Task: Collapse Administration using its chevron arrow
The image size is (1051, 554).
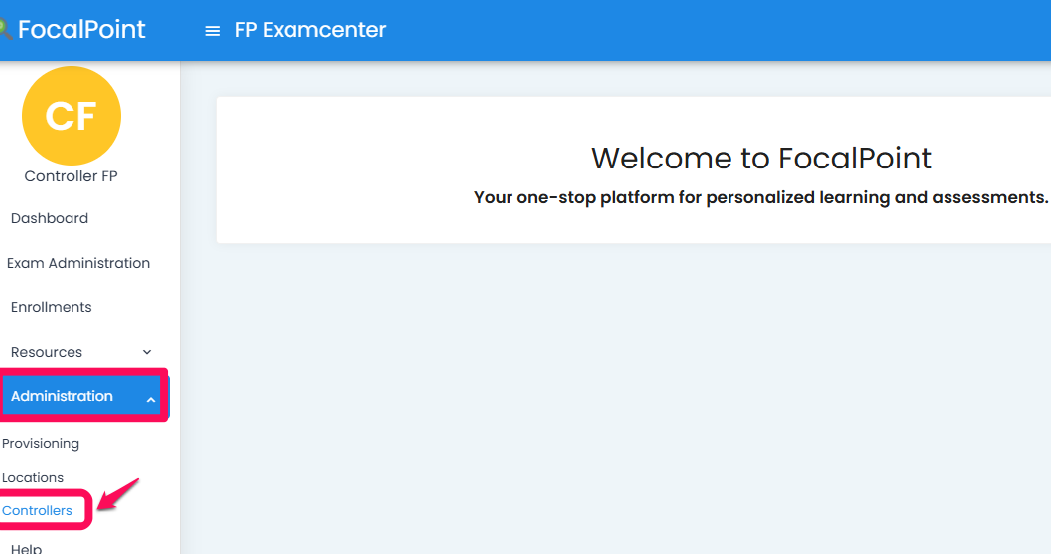Action: (151, 400)
